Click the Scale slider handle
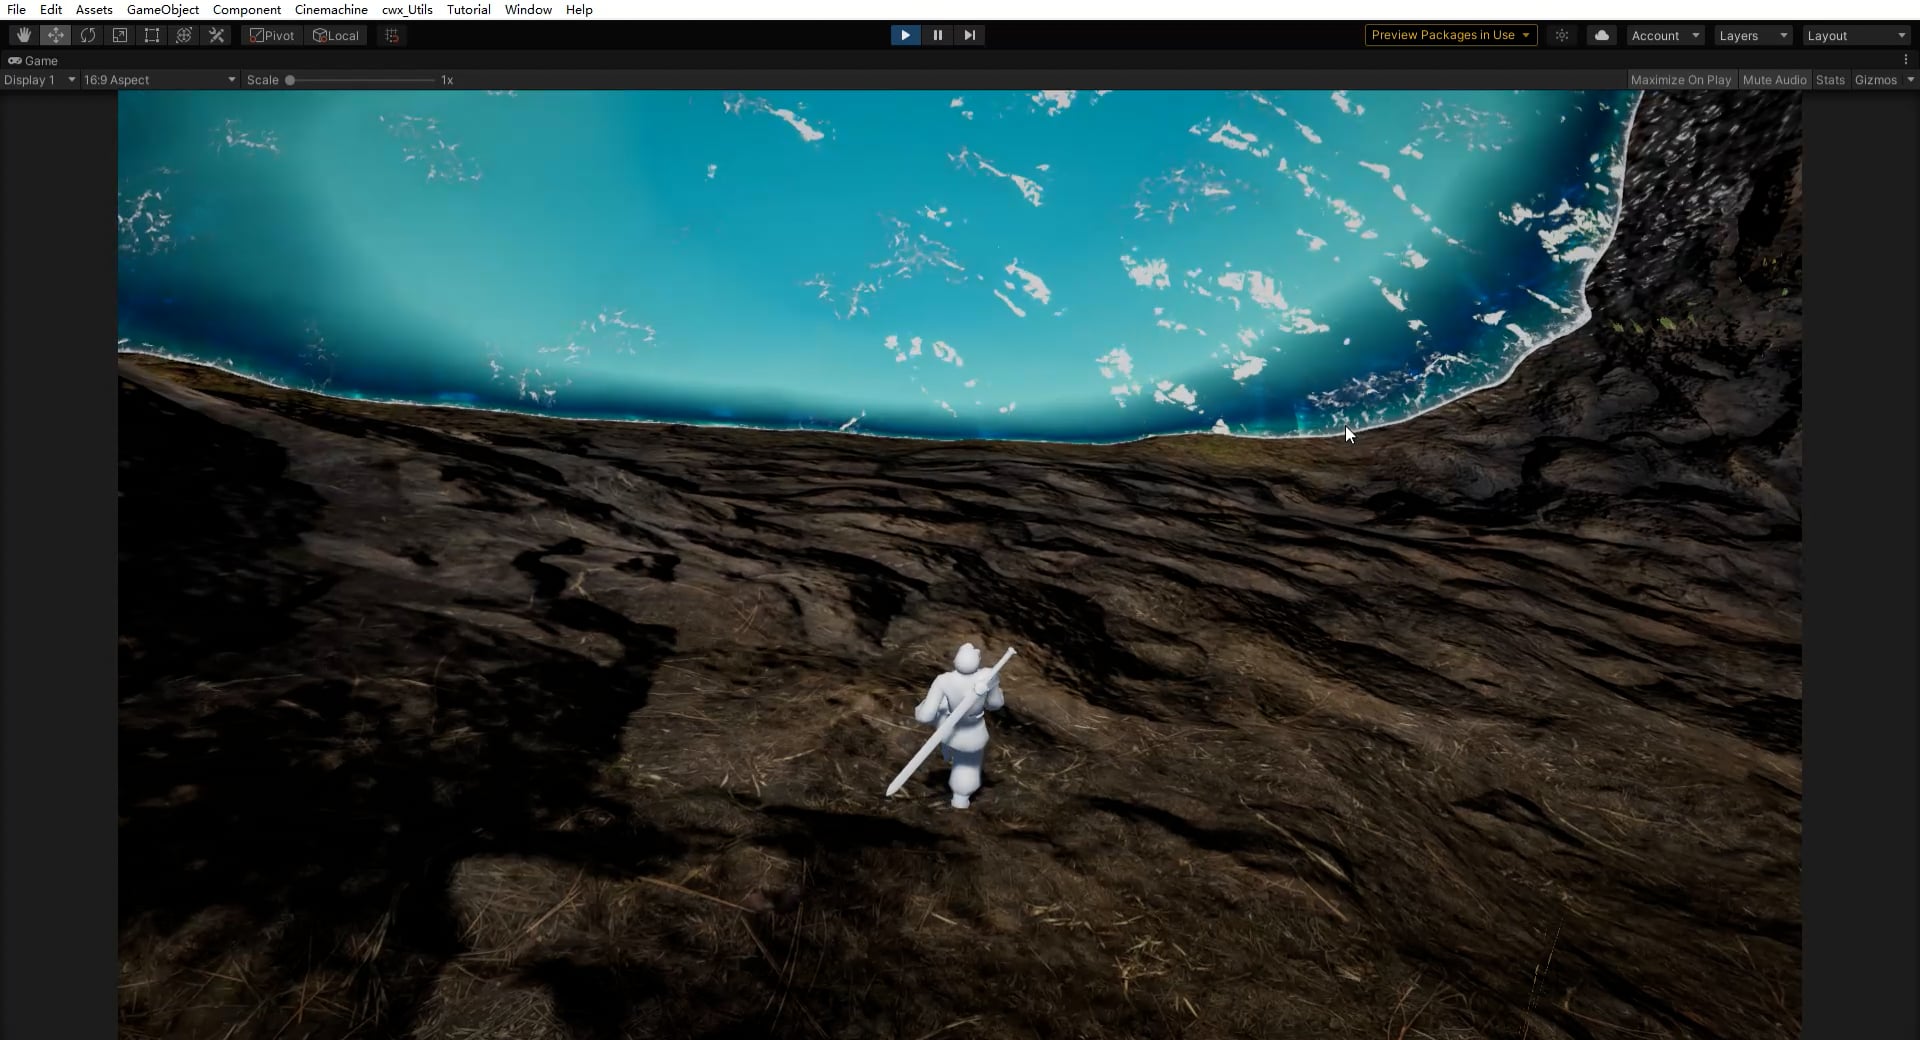This screenshot has height=1040, width=1920. click(290, 80)
